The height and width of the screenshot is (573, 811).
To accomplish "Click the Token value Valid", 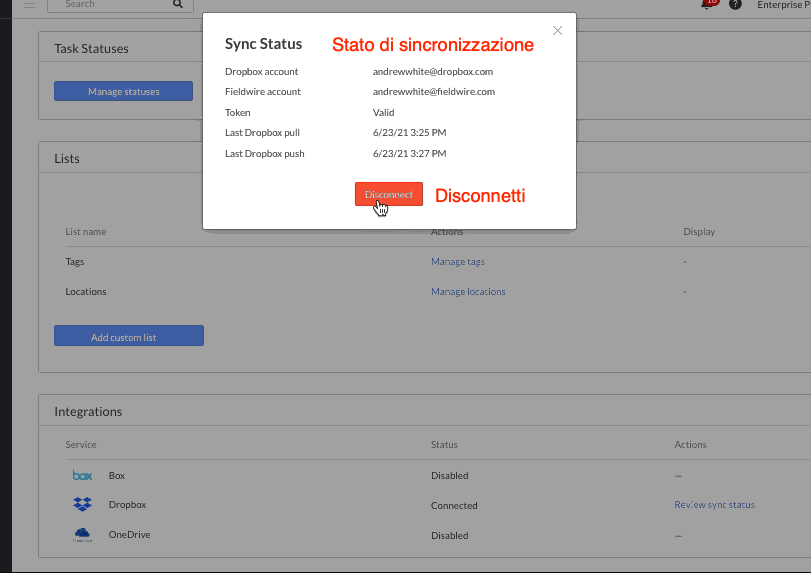I will click(383, 112).
